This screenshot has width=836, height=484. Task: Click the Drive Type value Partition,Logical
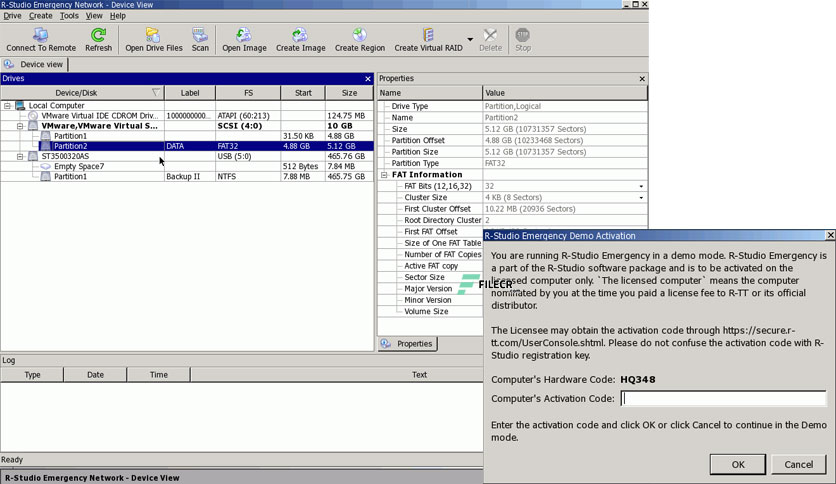pyautogui.click(x=512, y=106)
